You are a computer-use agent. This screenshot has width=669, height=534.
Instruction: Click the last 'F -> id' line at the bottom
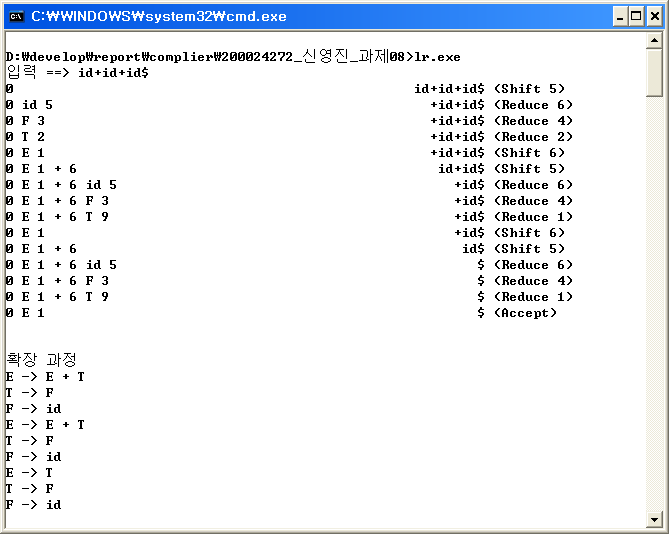click(x=33, y=505)
